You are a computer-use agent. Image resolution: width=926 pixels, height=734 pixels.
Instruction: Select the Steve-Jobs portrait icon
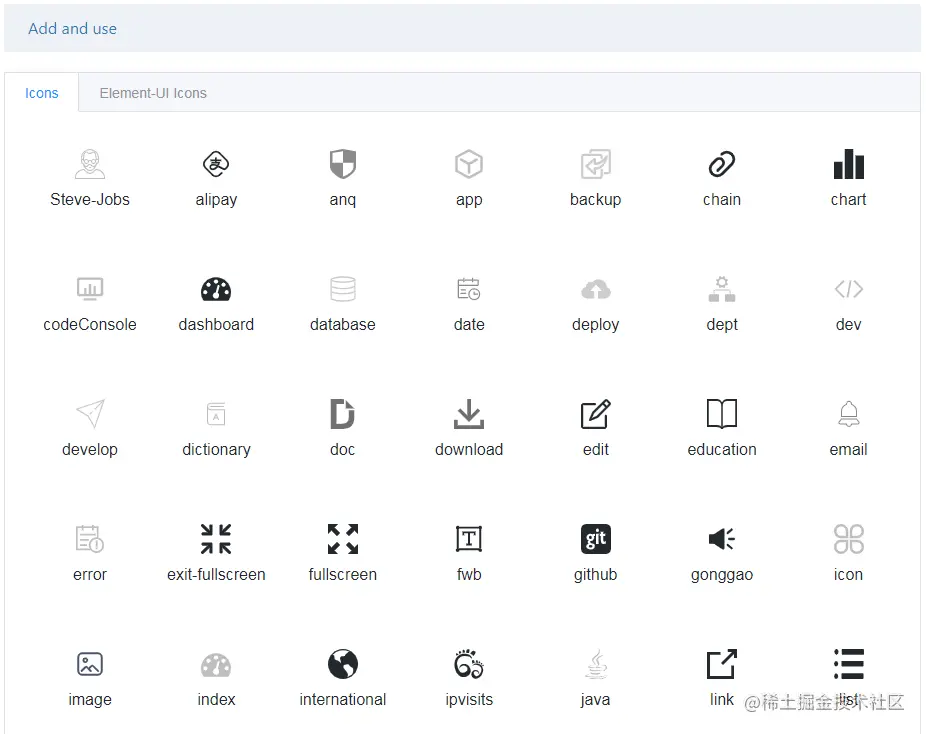90,164
